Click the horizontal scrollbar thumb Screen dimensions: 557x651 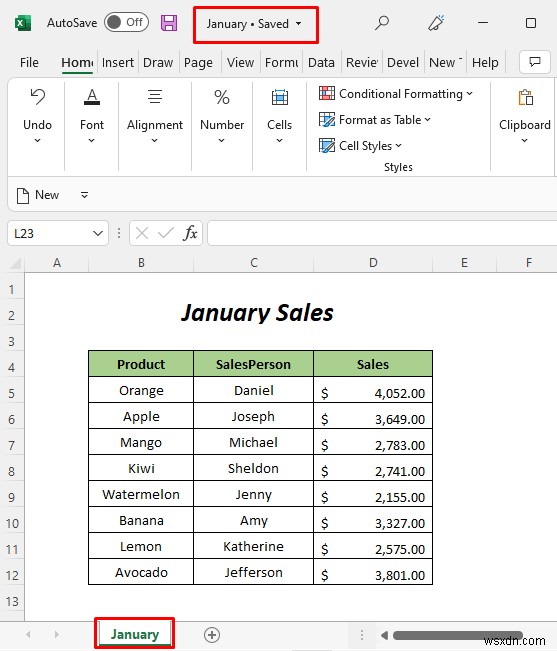(x=457, y=635)
